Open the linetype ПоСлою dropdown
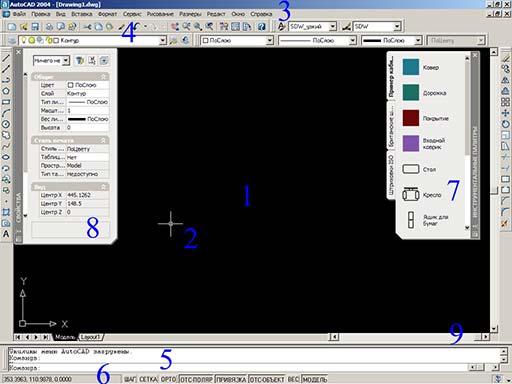 pos(352,40)
